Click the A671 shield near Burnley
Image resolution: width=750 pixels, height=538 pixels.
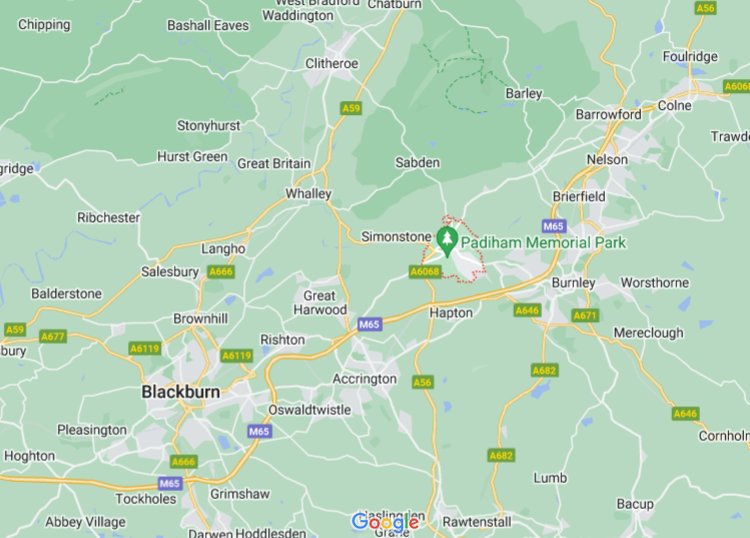click(585, 315)
